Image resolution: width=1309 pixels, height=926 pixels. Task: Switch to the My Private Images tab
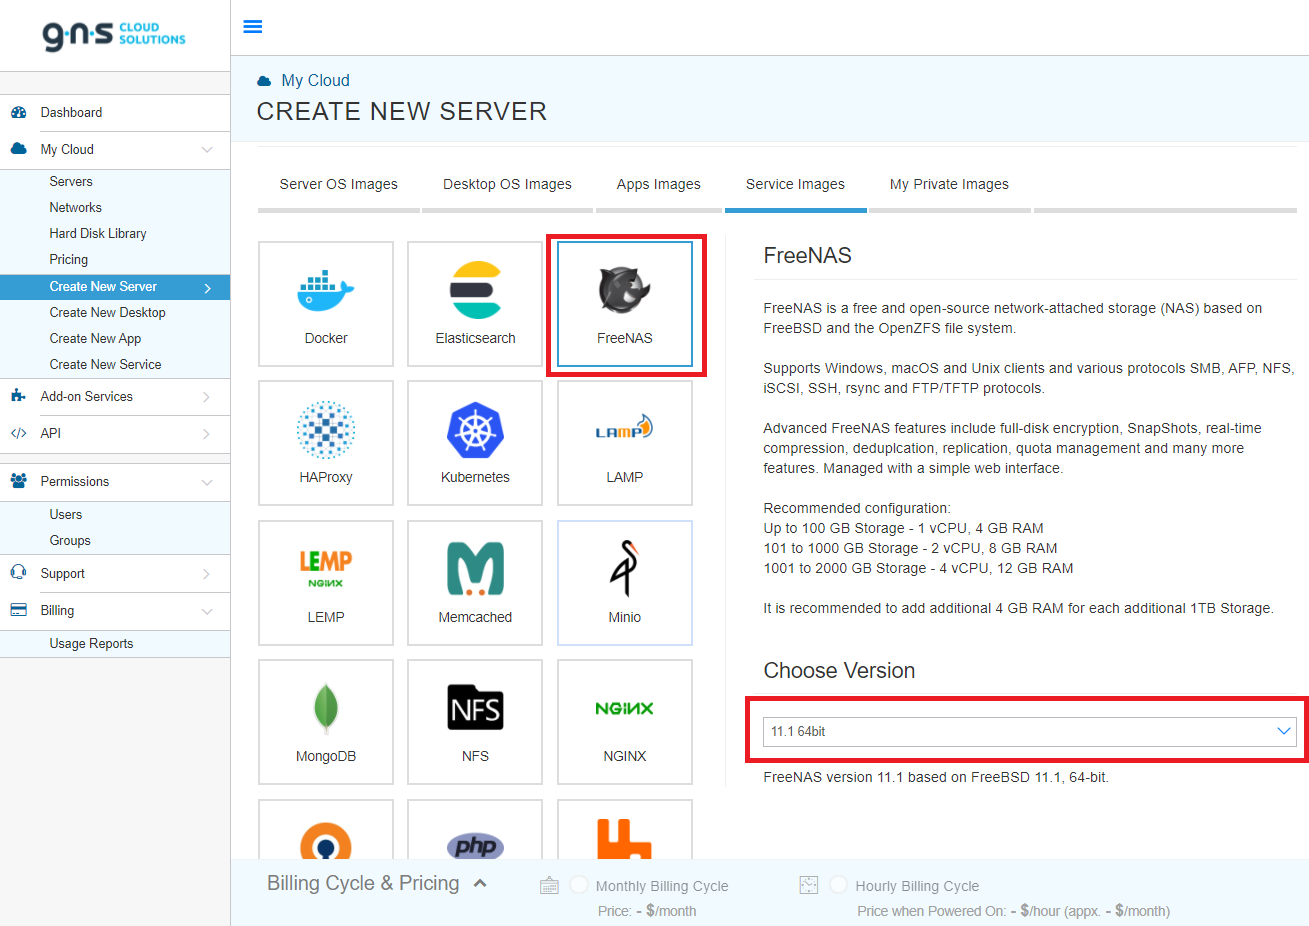(949, 184)
